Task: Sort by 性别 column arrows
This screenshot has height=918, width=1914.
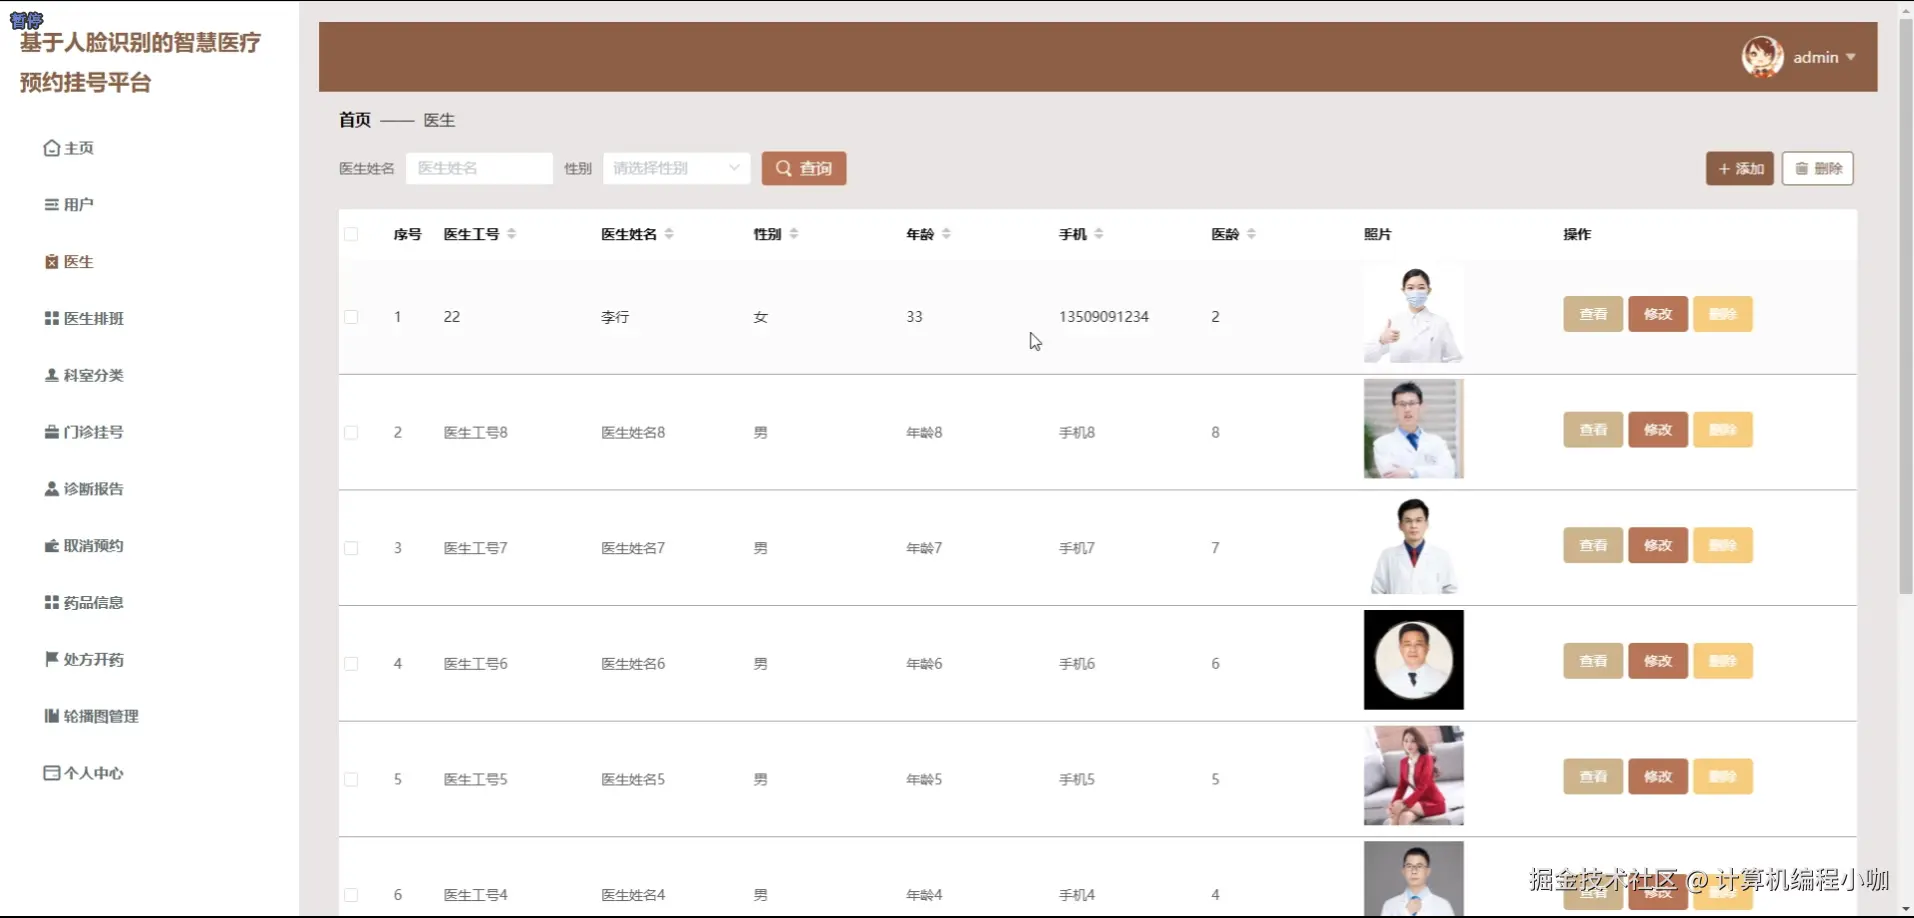Action: [x=794, y=234]
